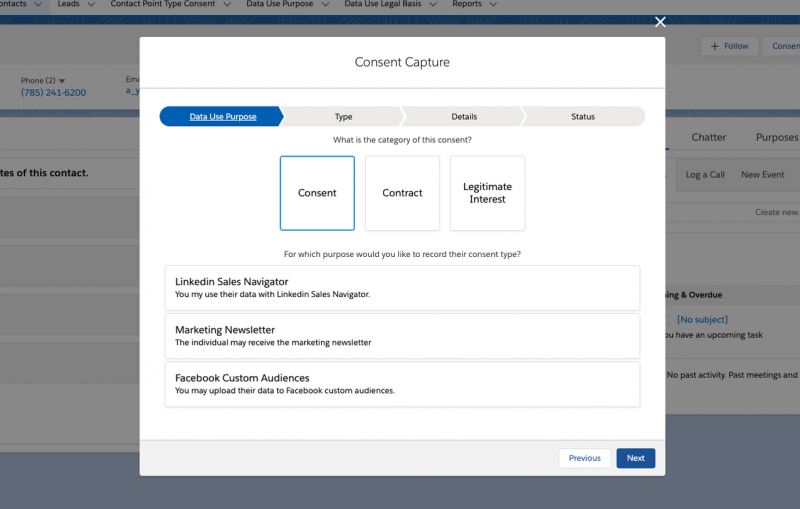Close the Consent Capture dialog with X

[660, 22]
